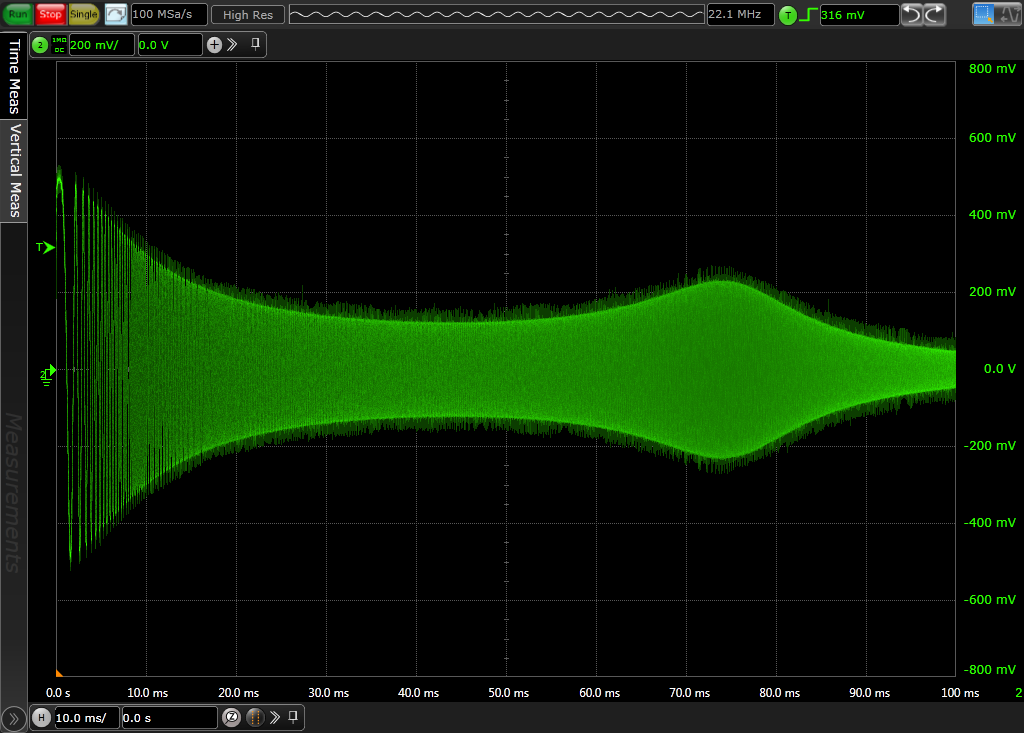Select the waveform drag tool icon

coord(1009,14)
